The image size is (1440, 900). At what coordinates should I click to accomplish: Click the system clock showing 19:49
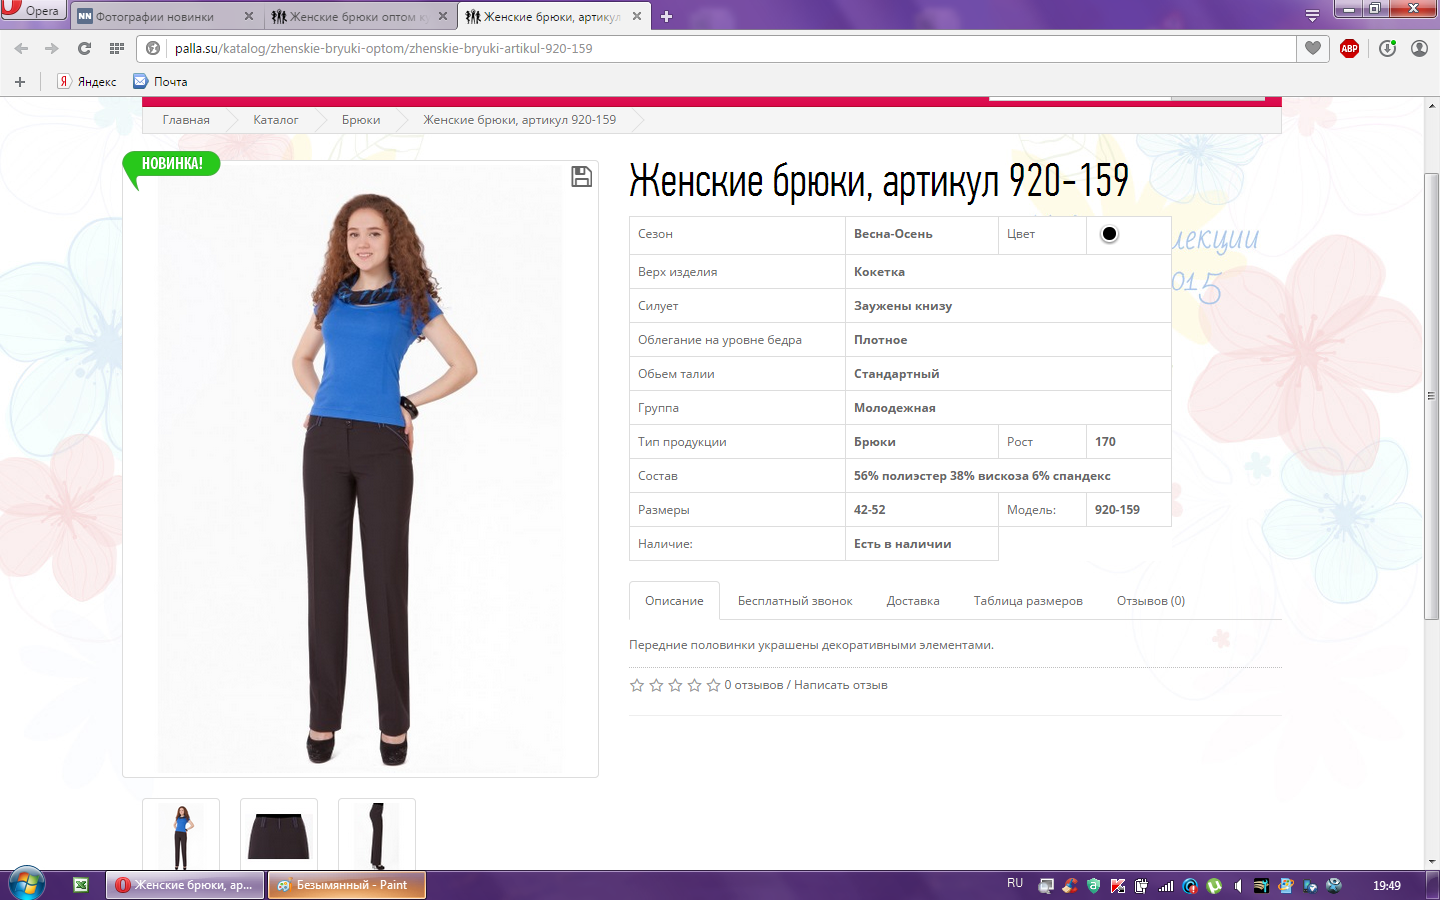coord(1387,885)
